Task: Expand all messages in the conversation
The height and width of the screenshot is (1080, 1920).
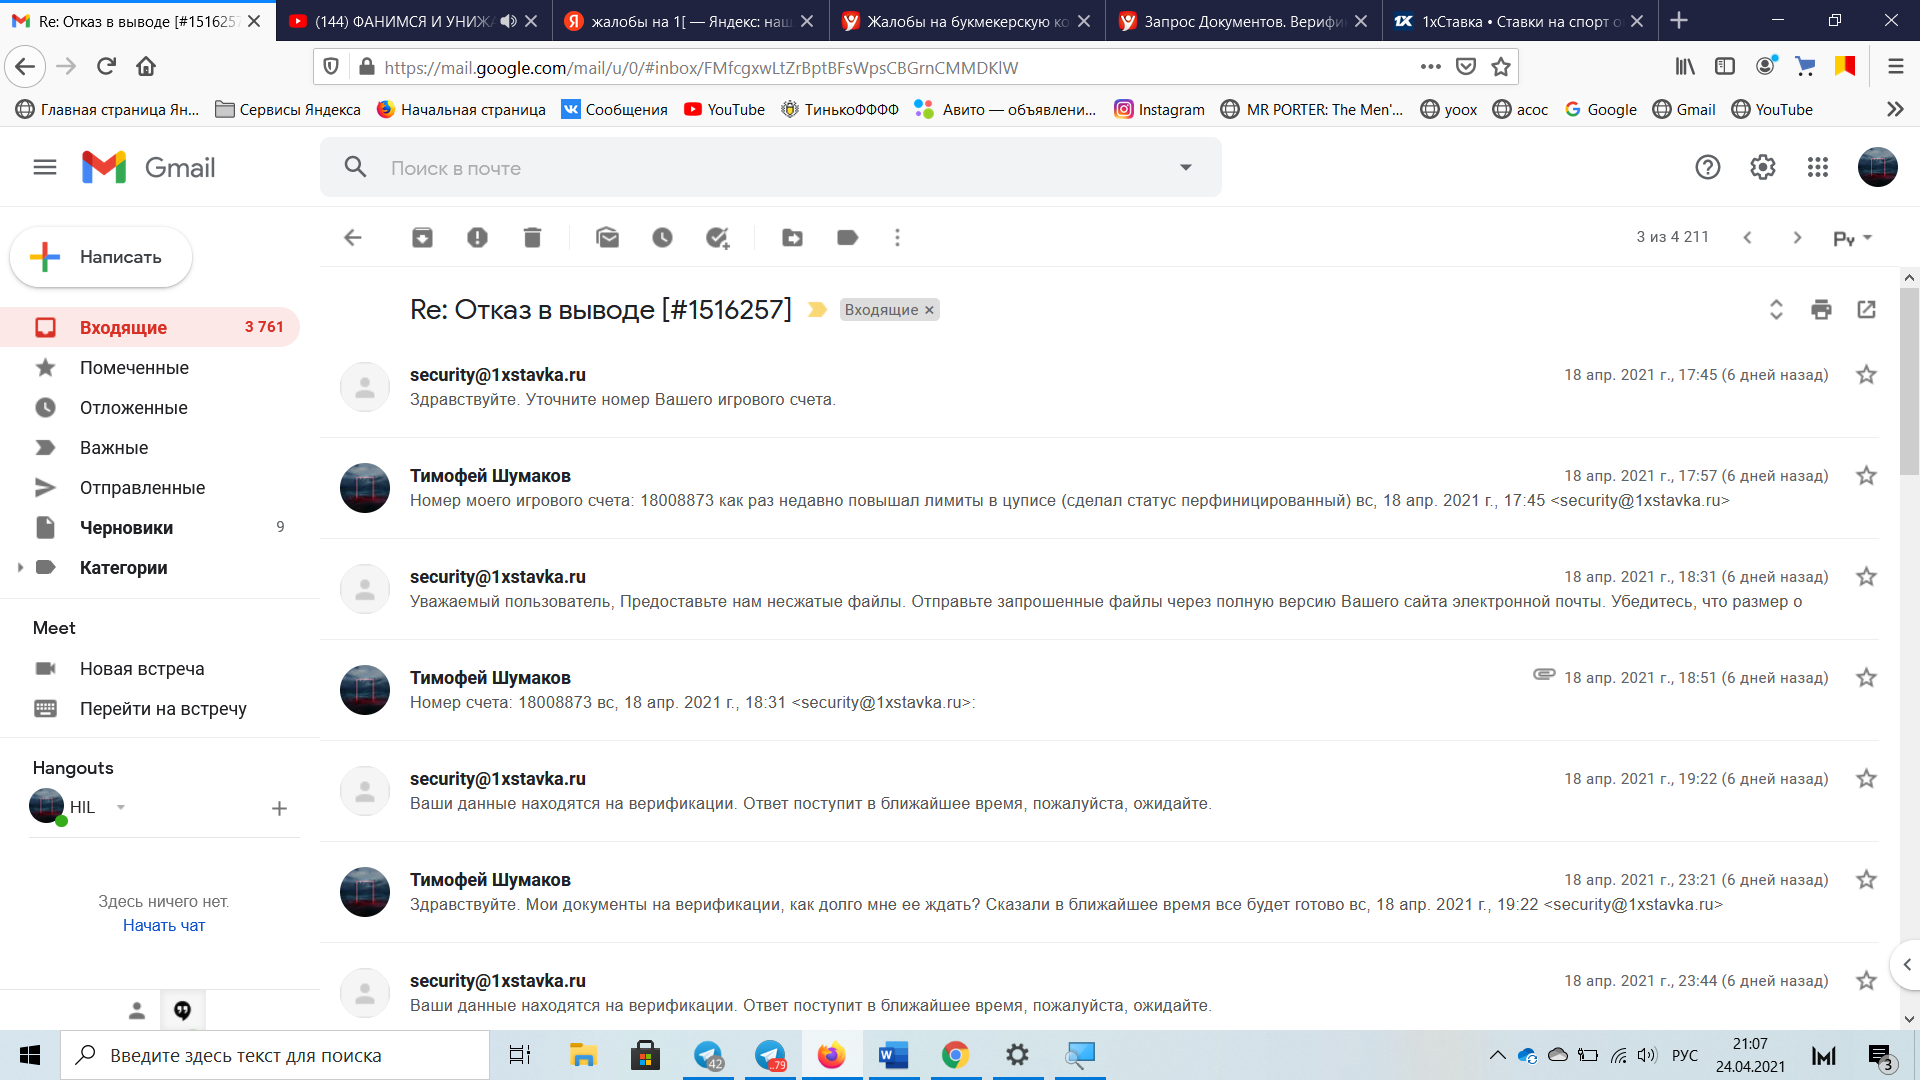Action: click(1776, 310)
